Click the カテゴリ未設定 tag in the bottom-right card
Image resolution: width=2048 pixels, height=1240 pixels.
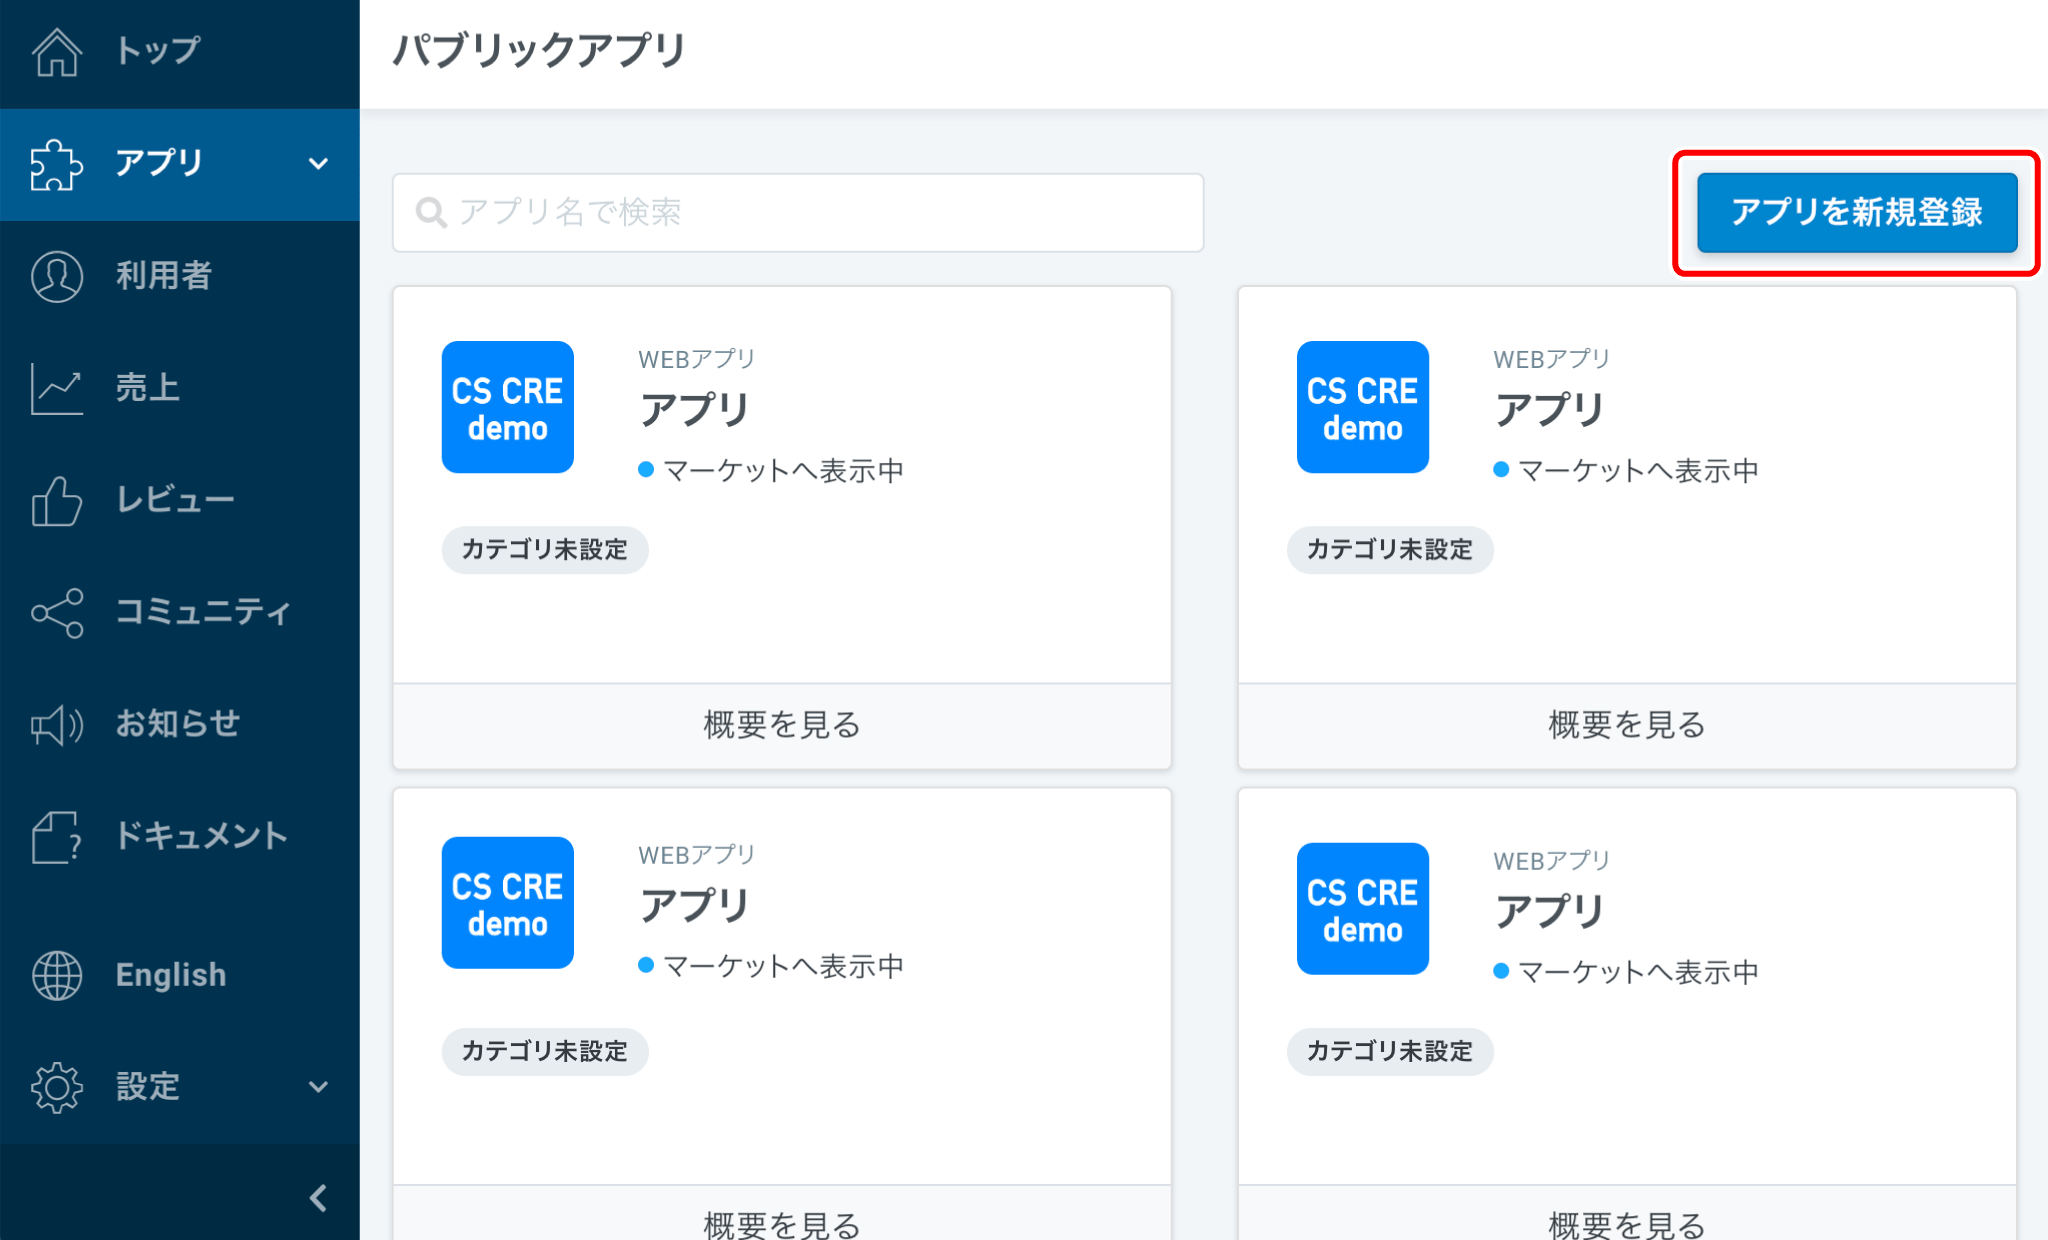click(x=1389, y=1051)
